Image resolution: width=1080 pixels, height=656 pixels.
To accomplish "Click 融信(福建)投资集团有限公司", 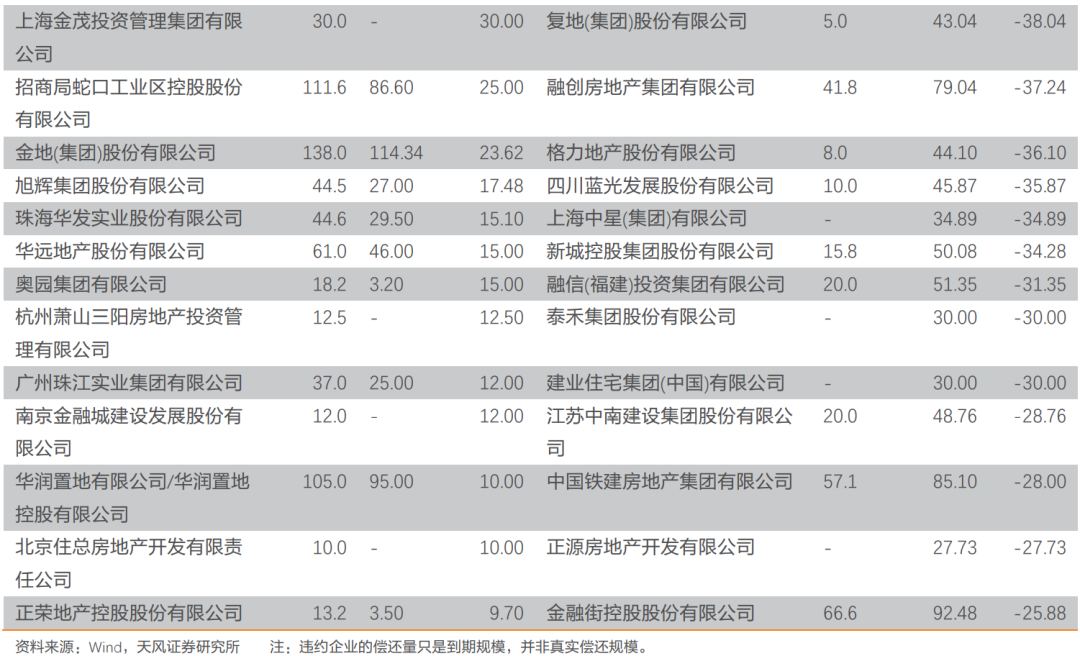I will pos(665,285).
